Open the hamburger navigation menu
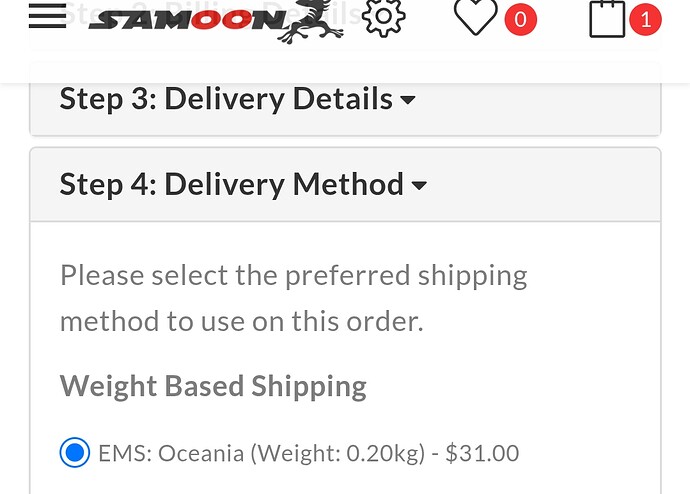 click(48, 15)
